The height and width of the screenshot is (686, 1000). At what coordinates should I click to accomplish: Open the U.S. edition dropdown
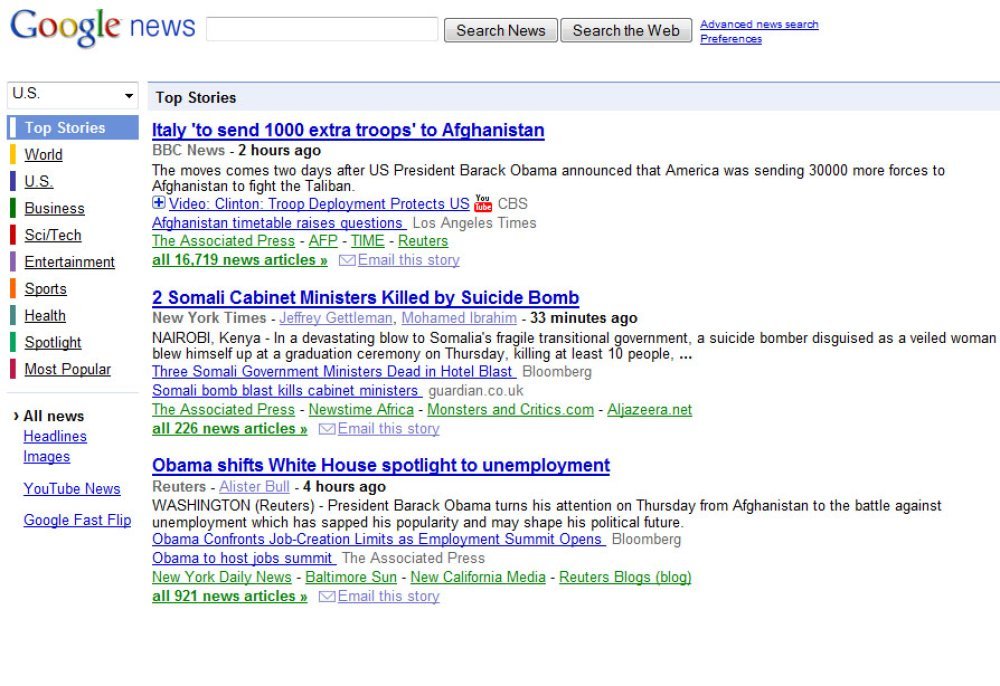[73, 94]
